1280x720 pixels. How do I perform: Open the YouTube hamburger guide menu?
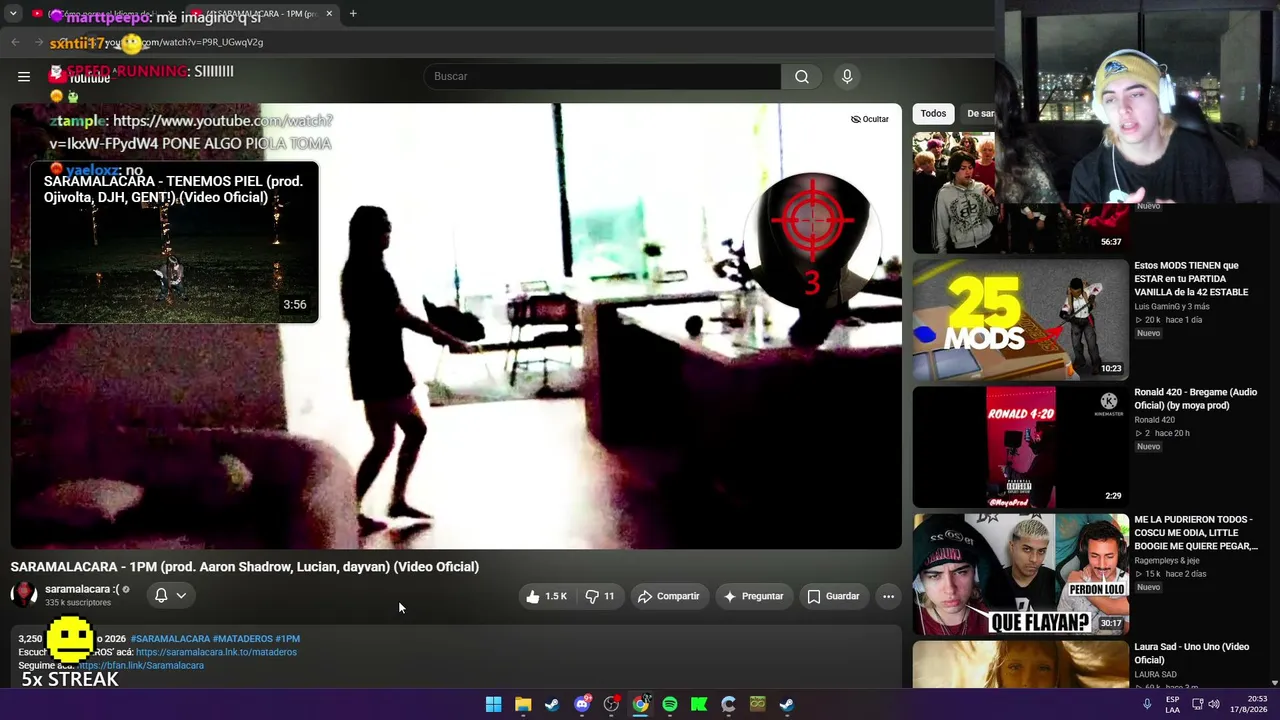[24, 76]
